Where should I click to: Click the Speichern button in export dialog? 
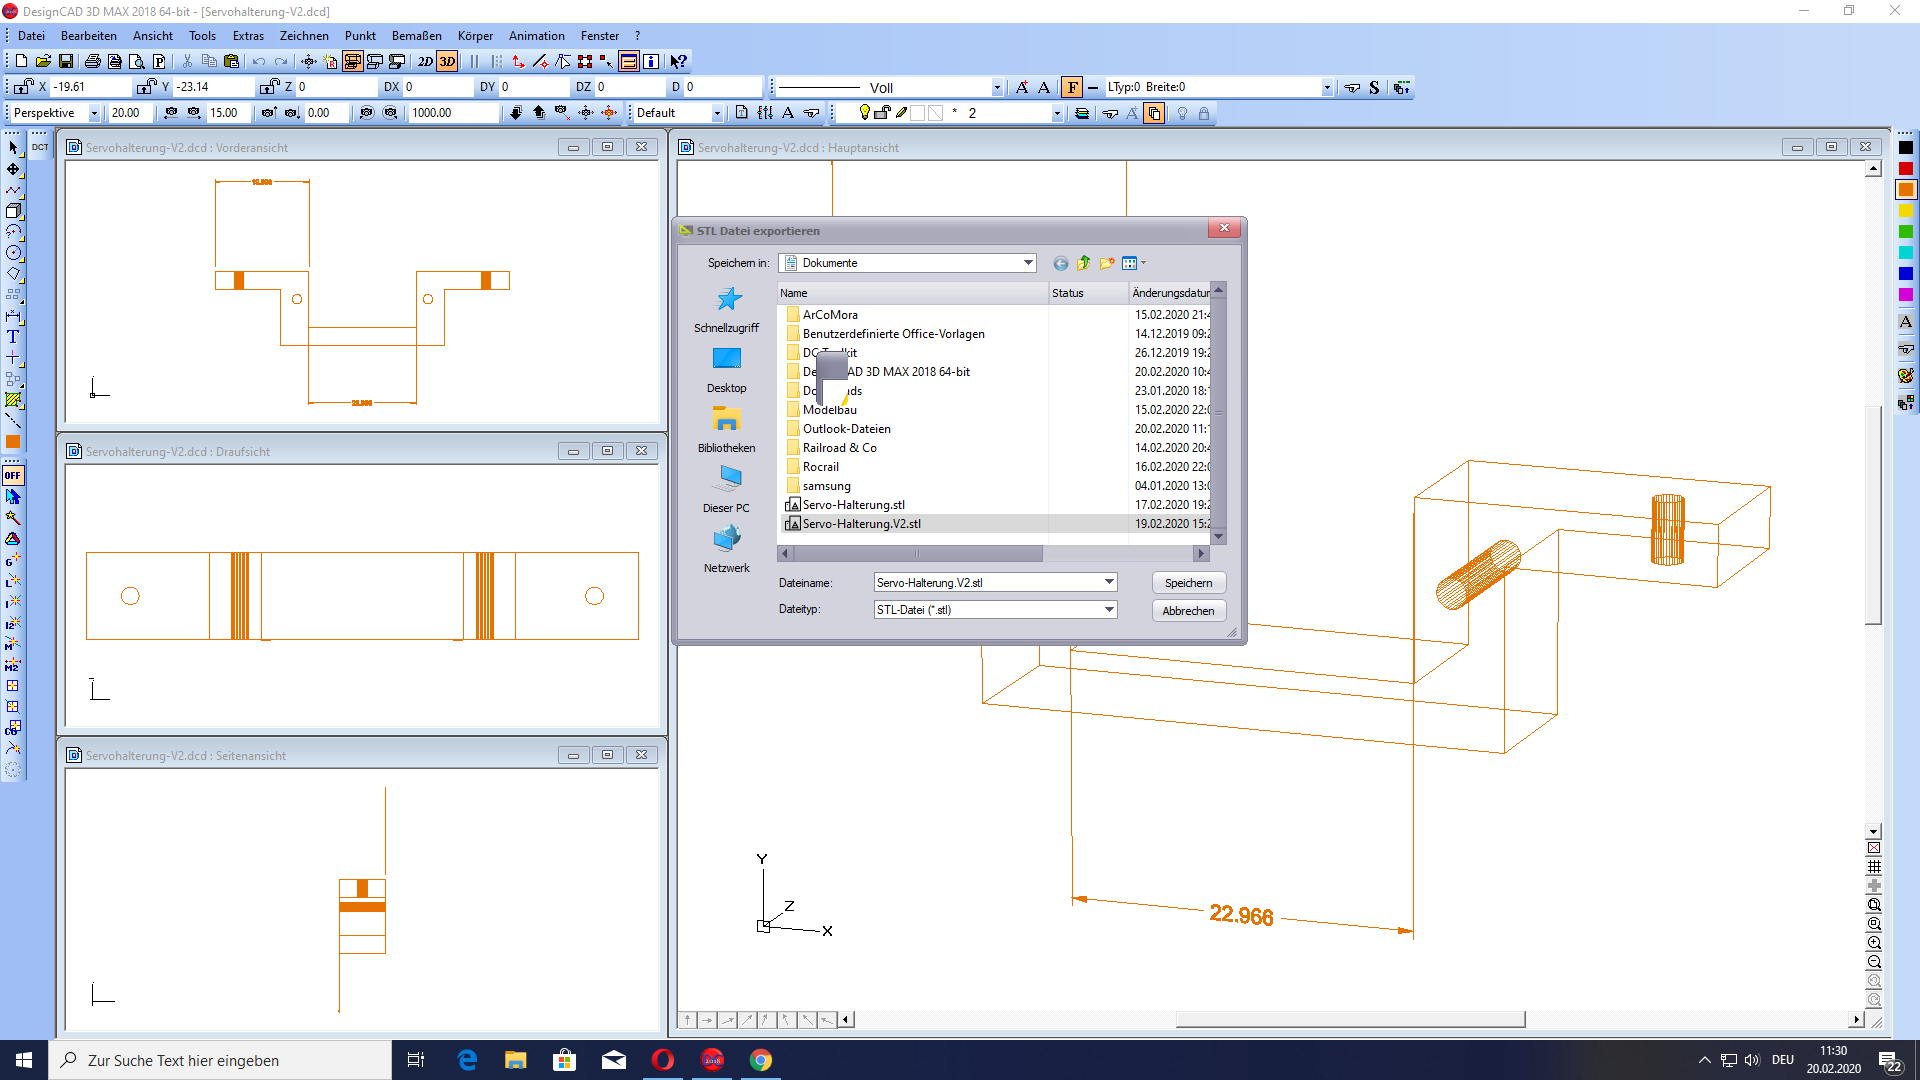click(1188, 582)
